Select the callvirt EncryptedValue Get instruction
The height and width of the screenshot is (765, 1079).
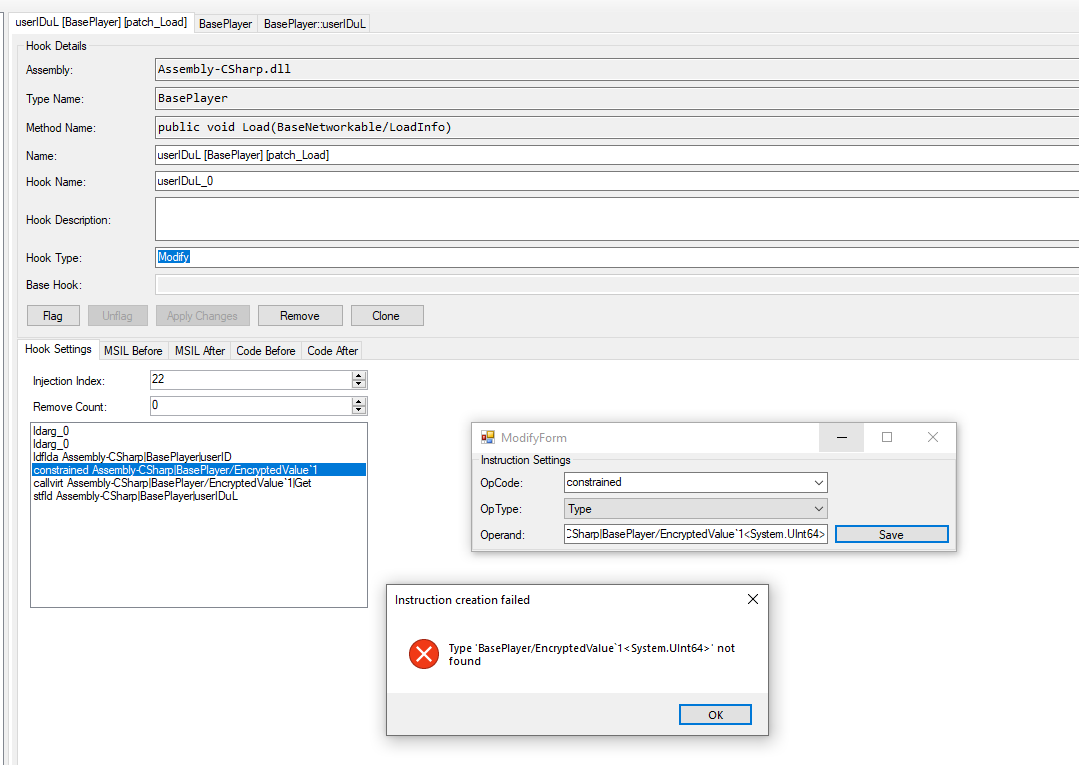(x=172, y=483)
